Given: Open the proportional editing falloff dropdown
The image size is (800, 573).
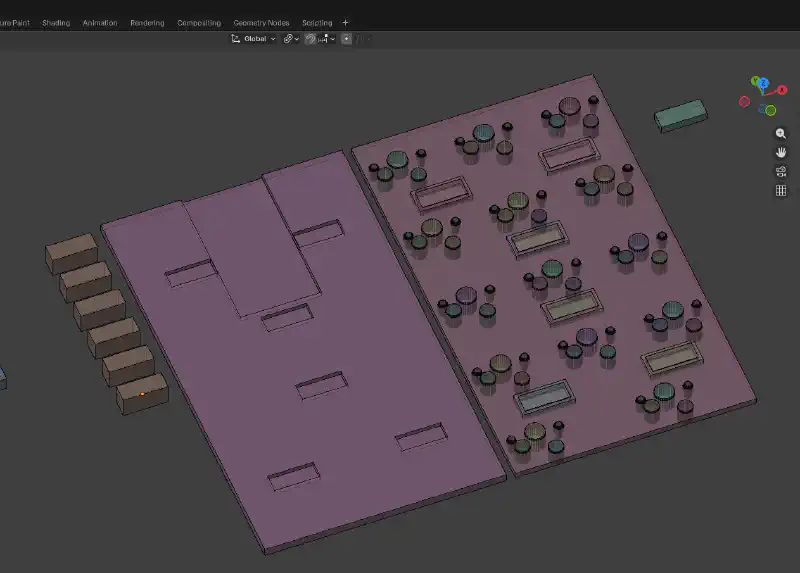Looking at the screenshot, I should [363, 39].
